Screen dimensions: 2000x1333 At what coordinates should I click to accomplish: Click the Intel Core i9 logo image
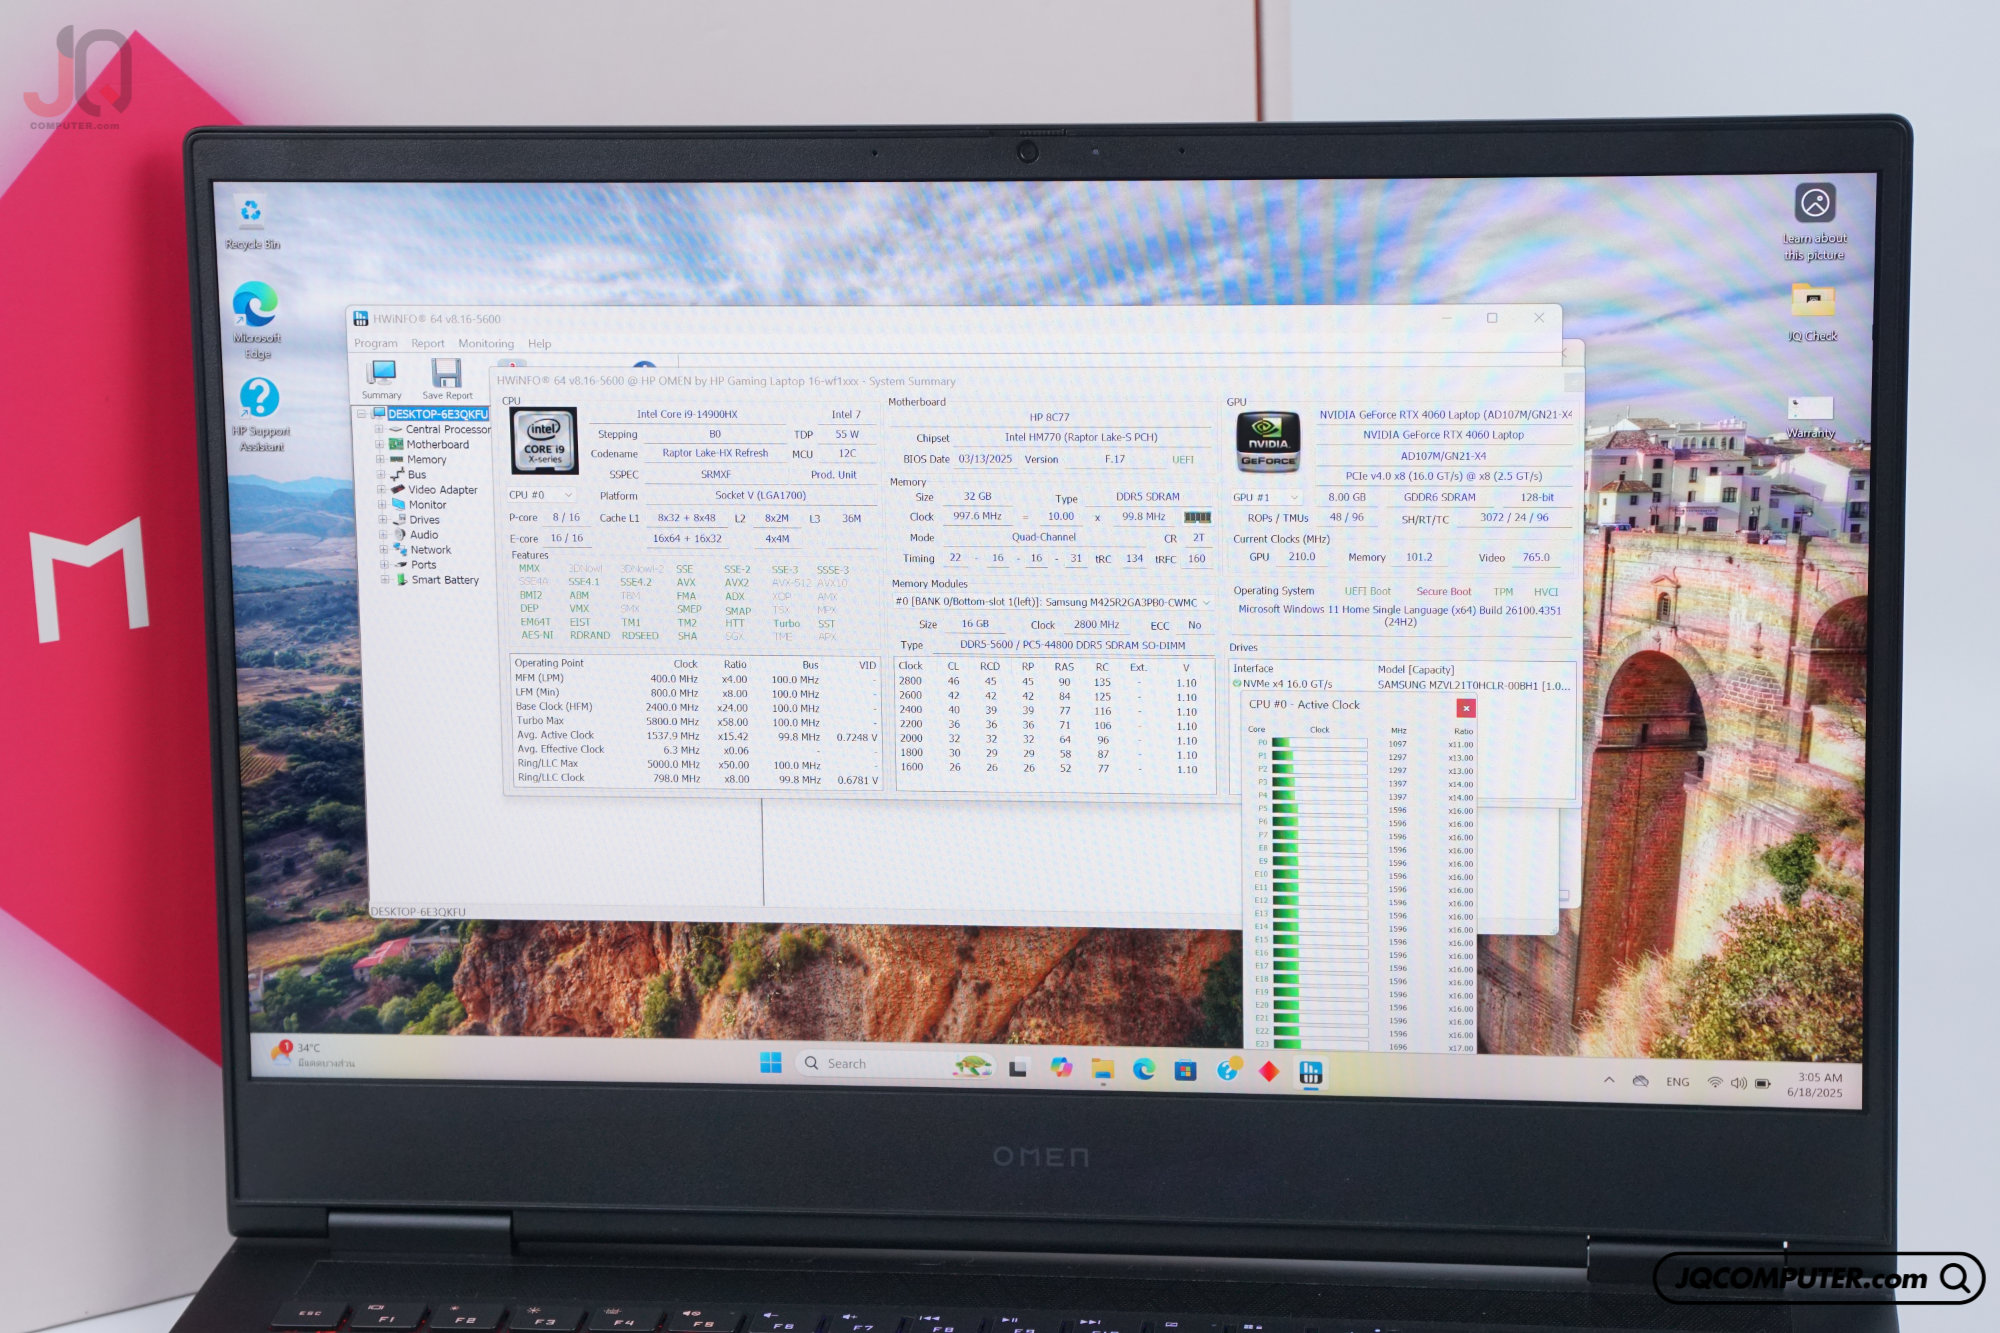coord(544,440)
